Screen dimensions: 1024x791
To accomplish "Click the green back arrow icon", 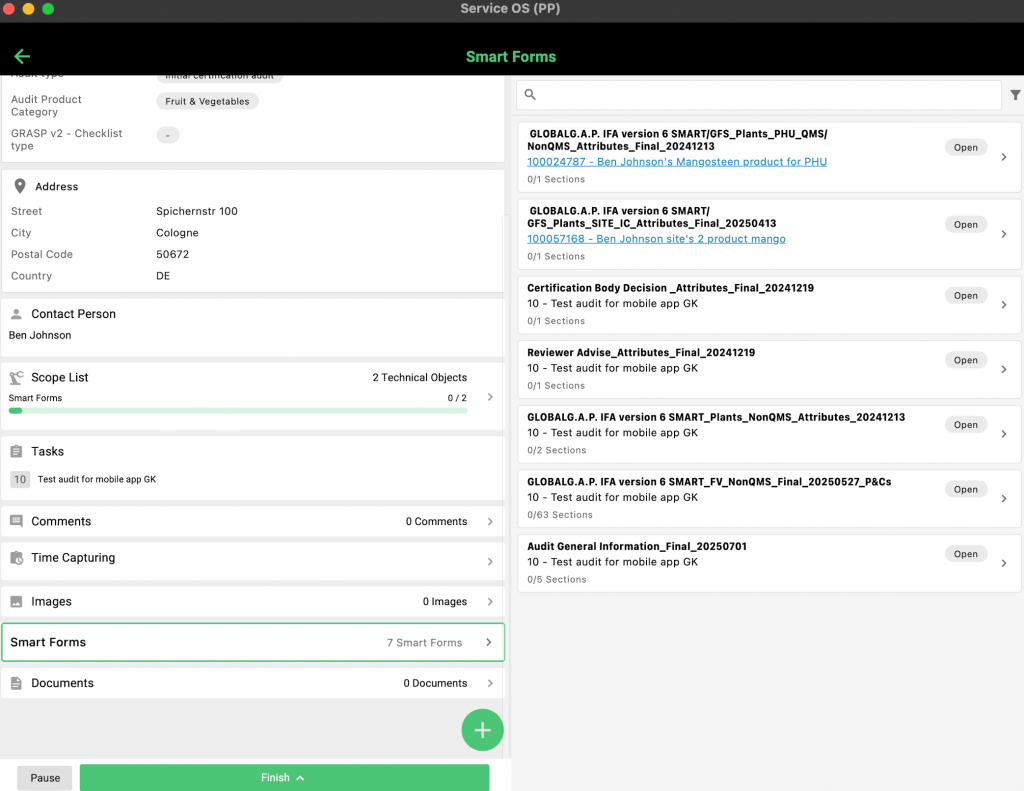I will pos(22,57).
